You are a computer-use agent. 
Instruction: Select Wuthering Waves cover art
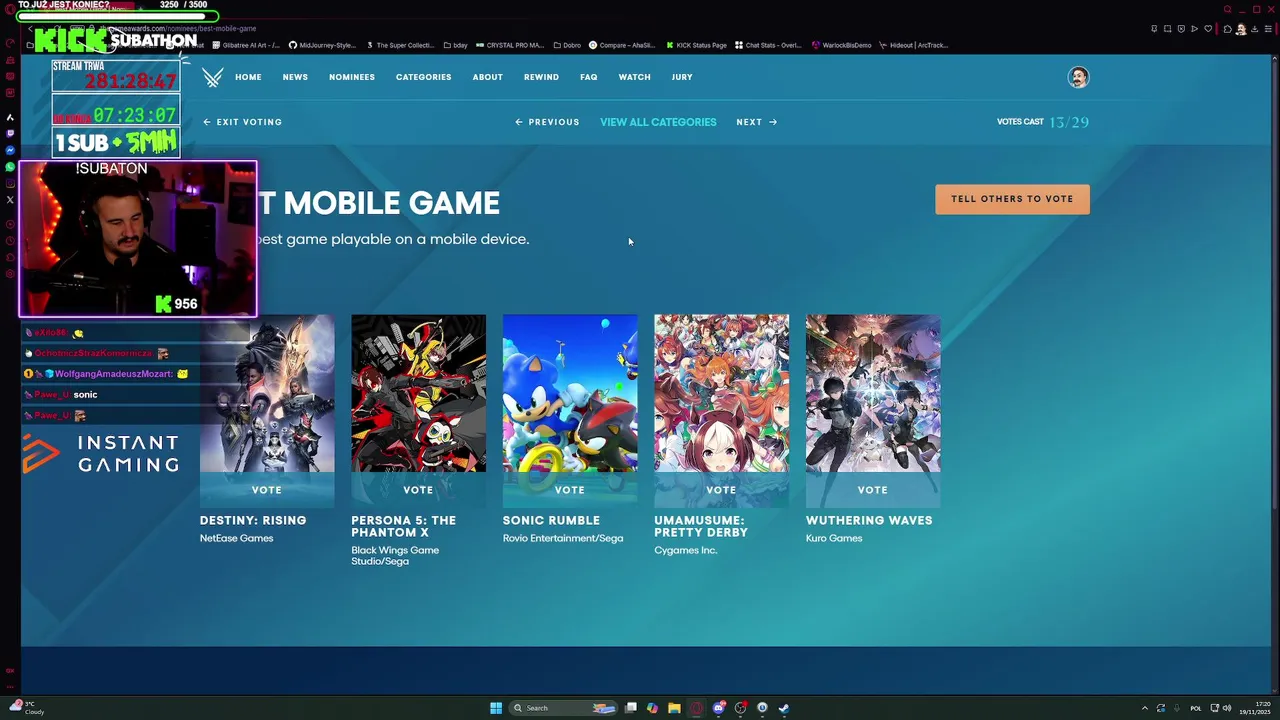coord(873,393)
